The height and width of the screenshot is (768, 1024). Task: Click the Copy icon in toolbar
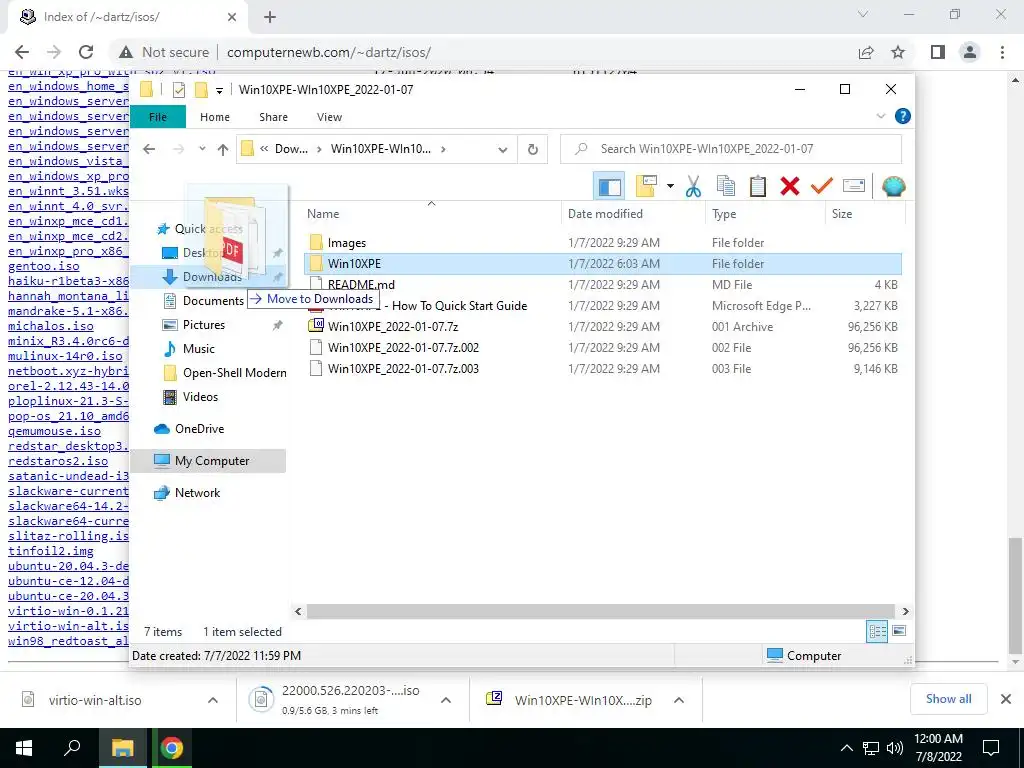point(726,187)
